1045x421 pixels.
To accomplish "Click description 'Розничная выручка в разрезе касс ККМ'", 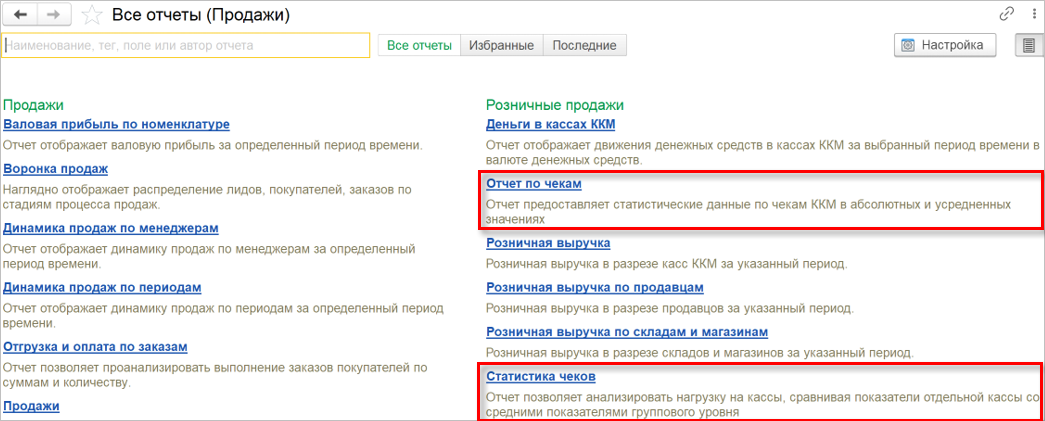I will pyautogui.click(x=666, y=263).
